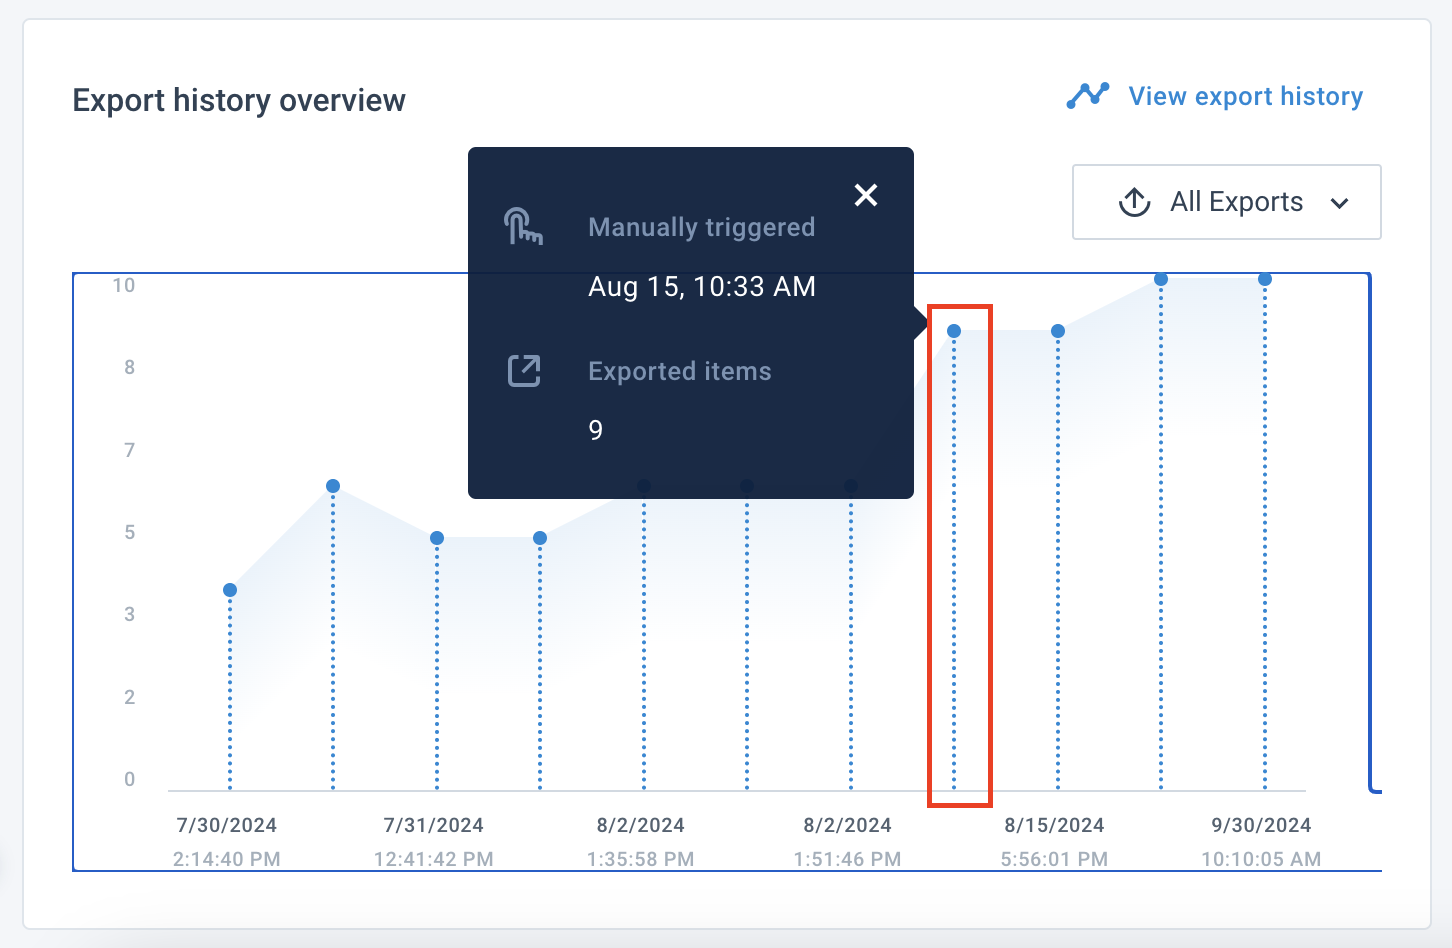Click the y-axis value 7

(130, 450)
